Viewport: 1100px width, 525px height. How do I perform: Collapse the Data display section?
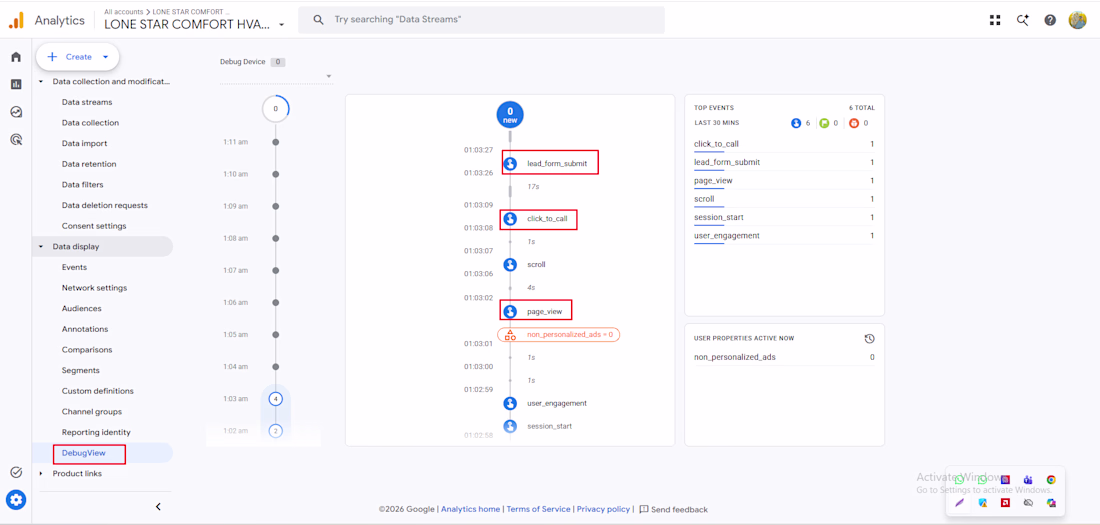[x=41, y=246]
